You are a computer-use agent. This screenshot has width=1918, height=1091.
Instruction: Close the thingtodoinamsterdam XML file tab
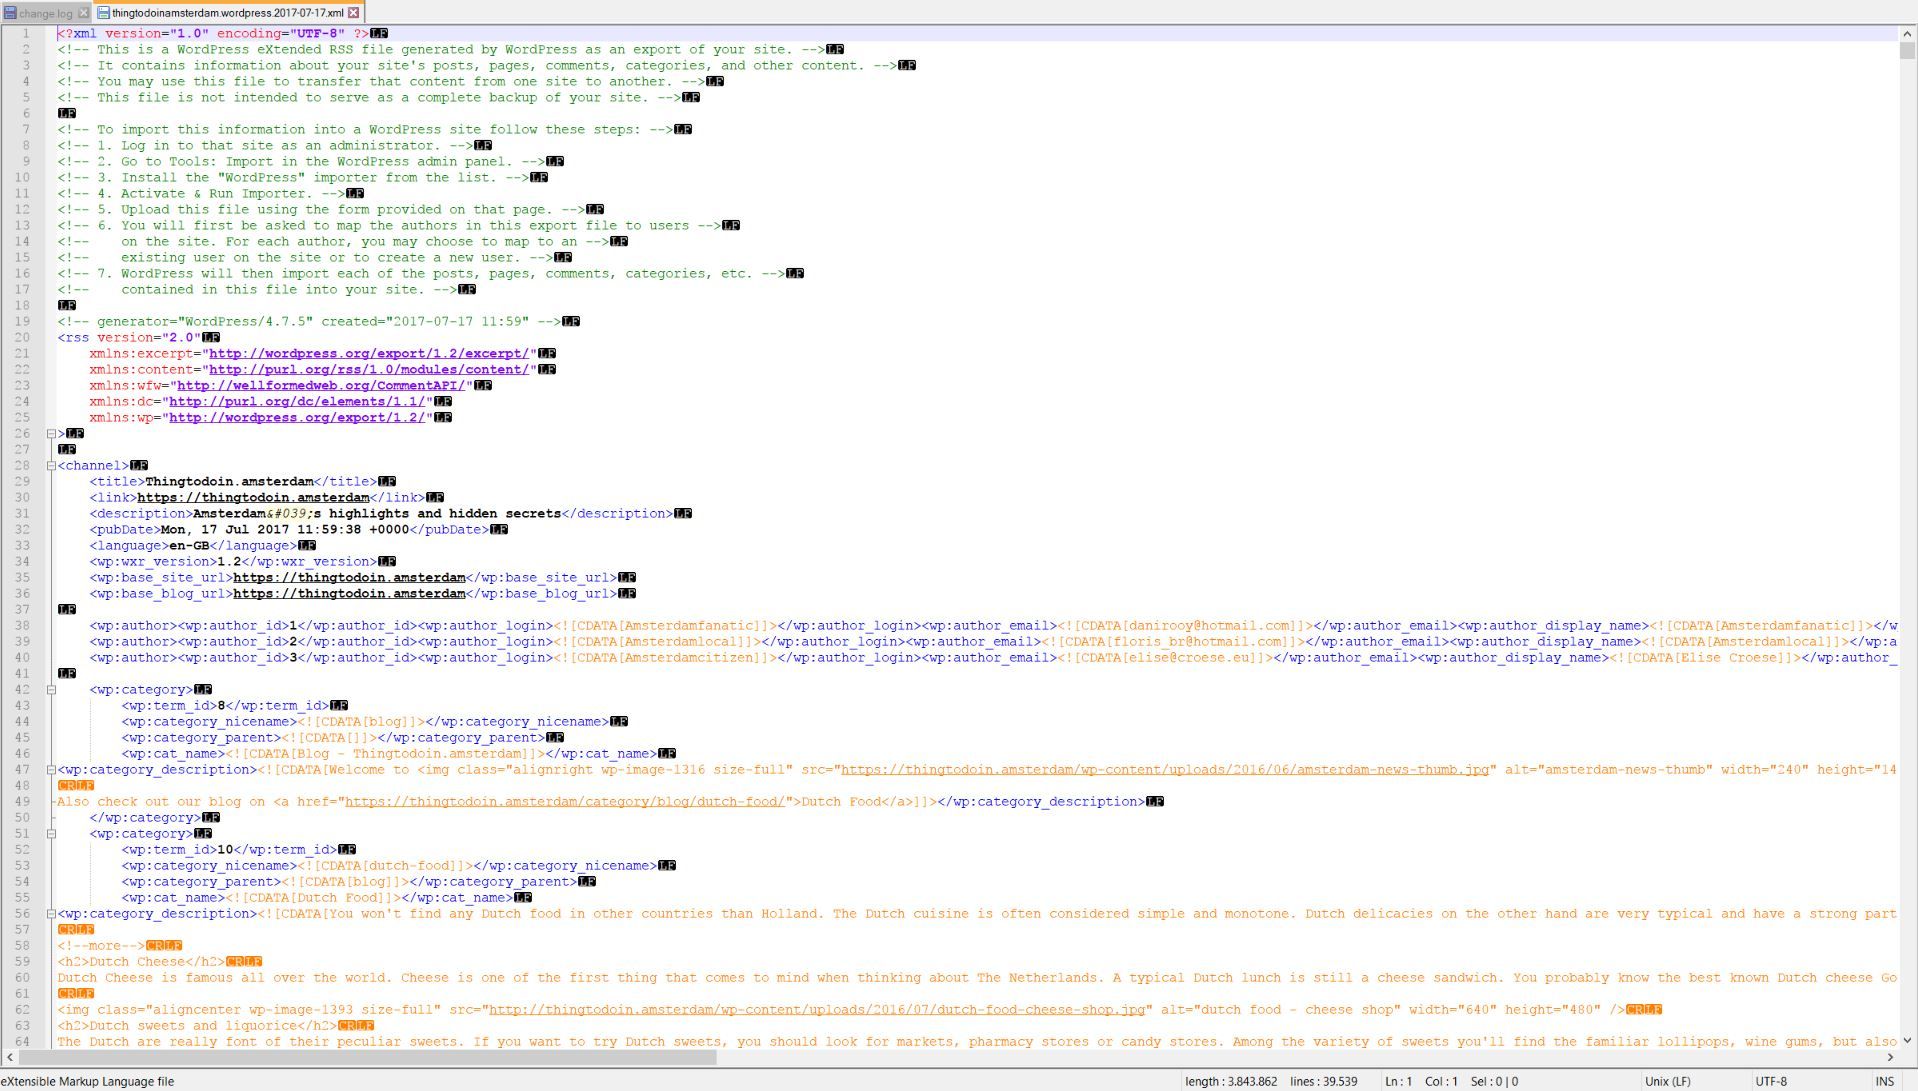click(x=353, y=13)
